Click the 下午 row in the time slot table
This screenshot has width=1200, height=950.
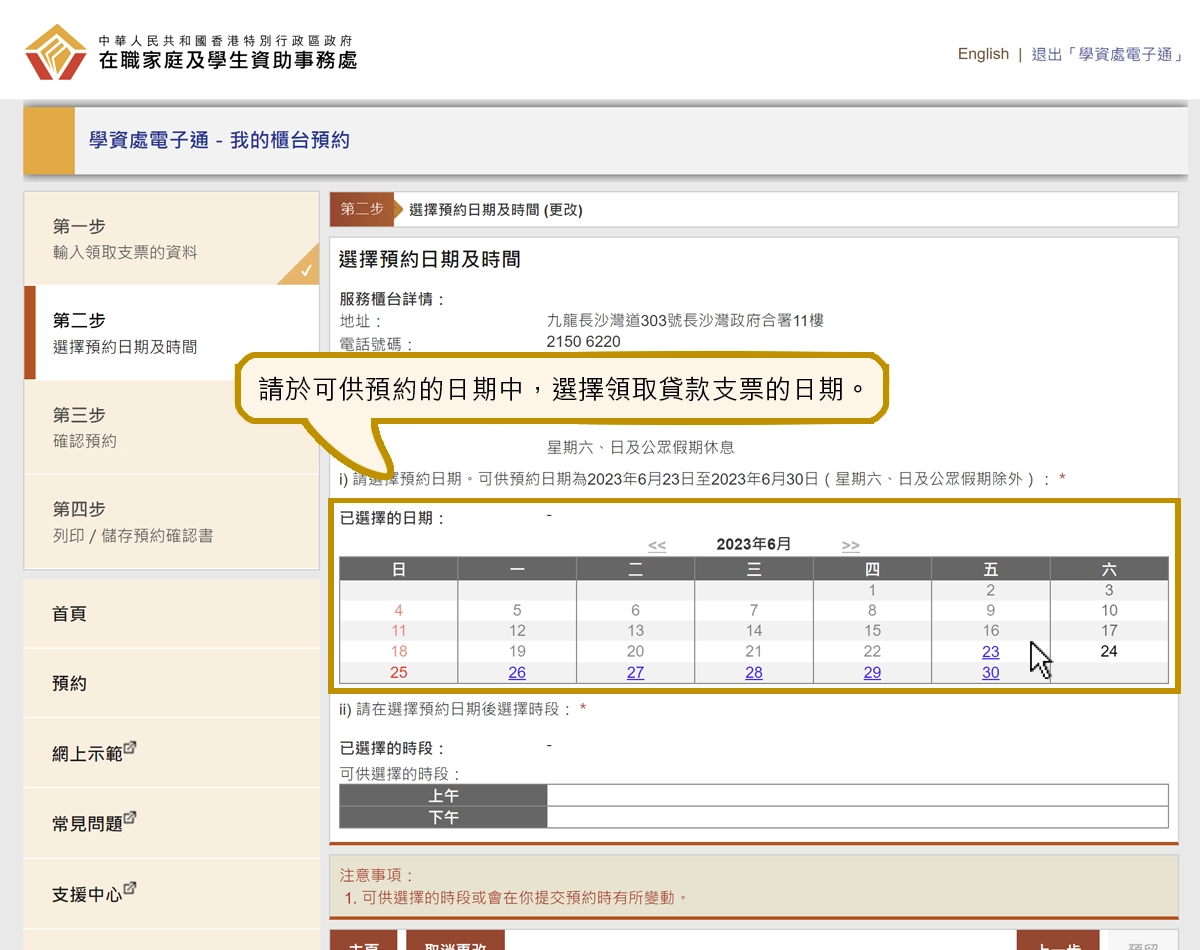(443, 816)
